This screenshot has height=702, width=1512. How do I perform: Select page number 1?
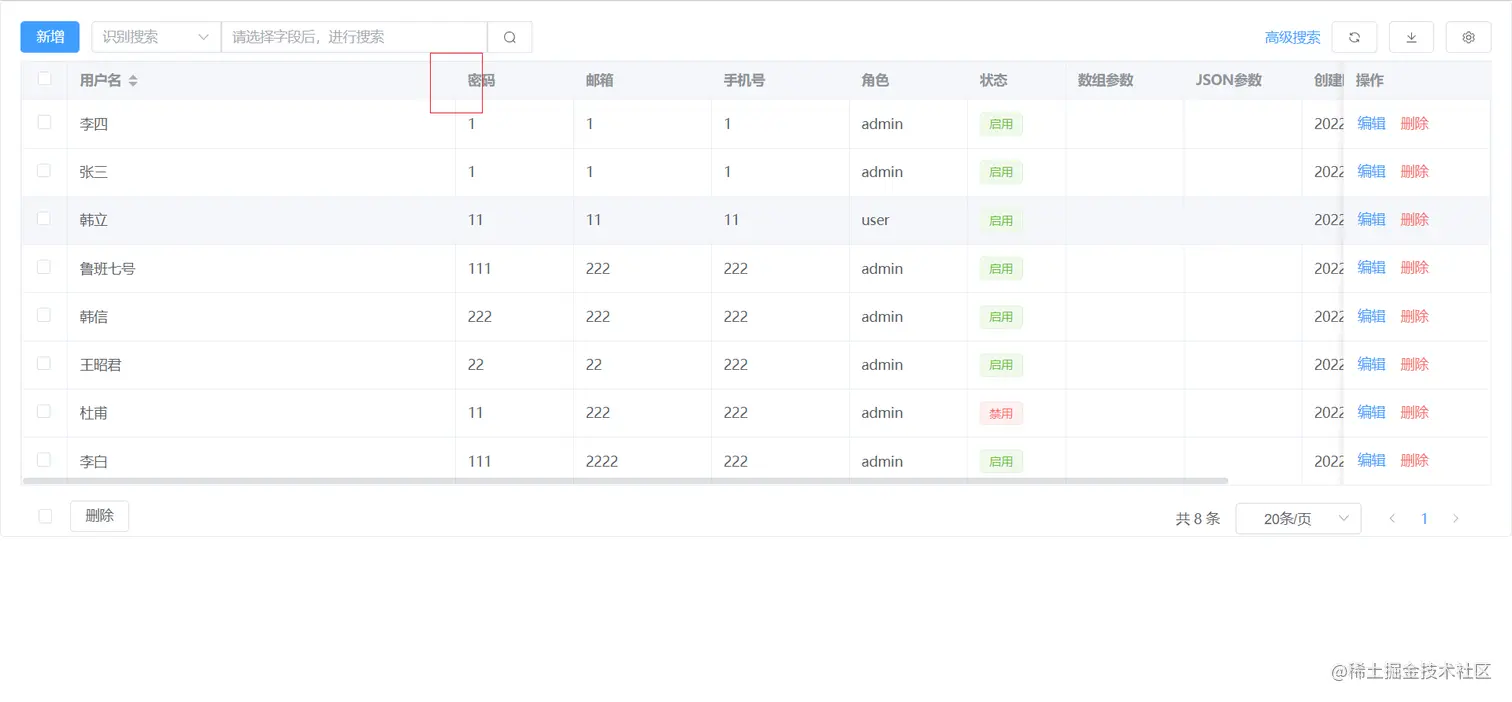[x=1424, y=518]
